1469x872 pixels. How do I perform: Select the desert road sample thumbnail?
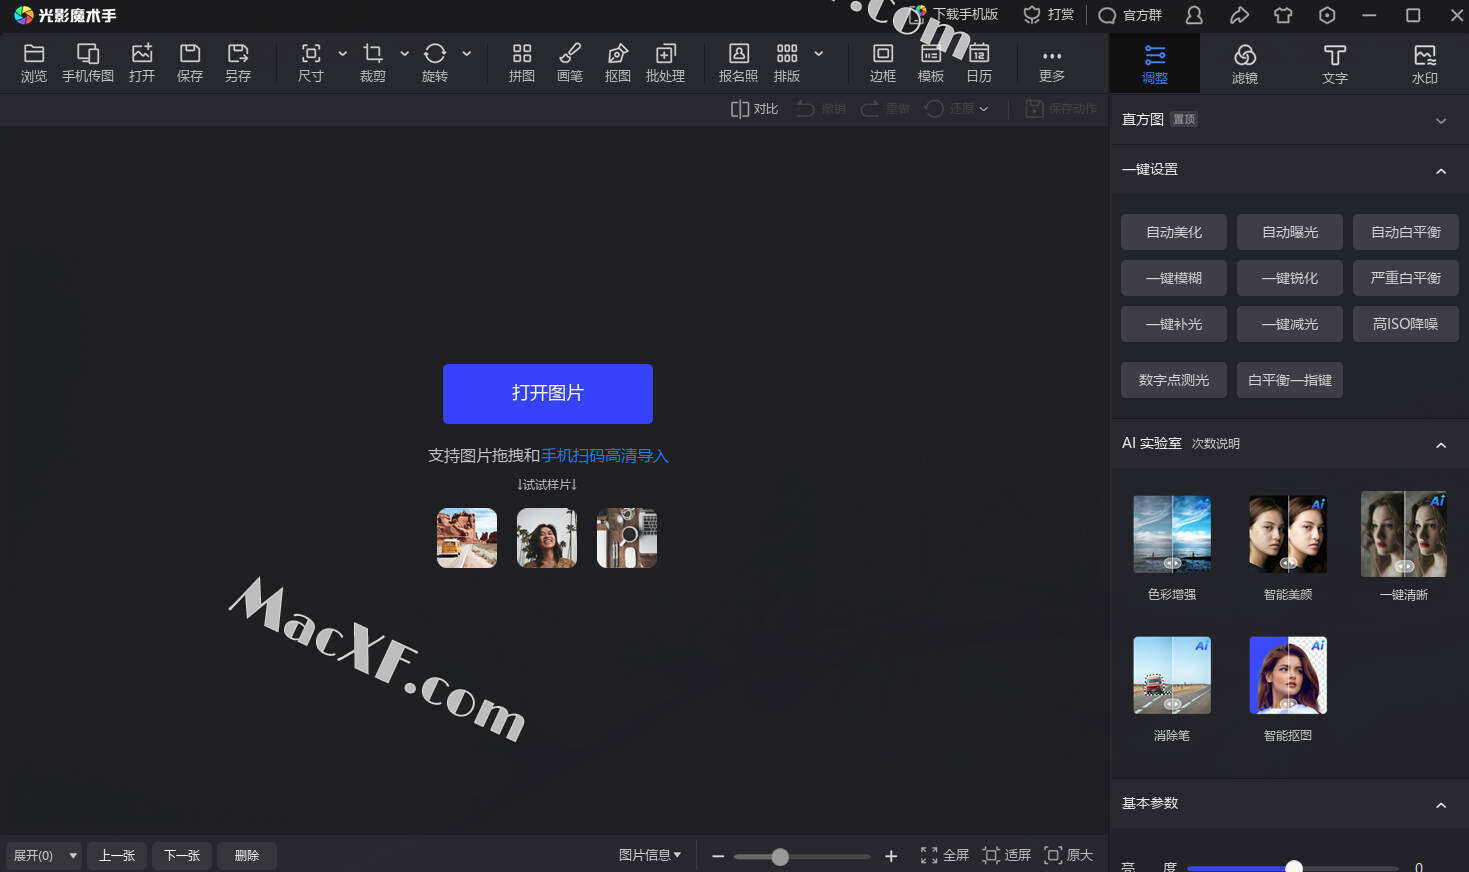[x=467, y=538]
